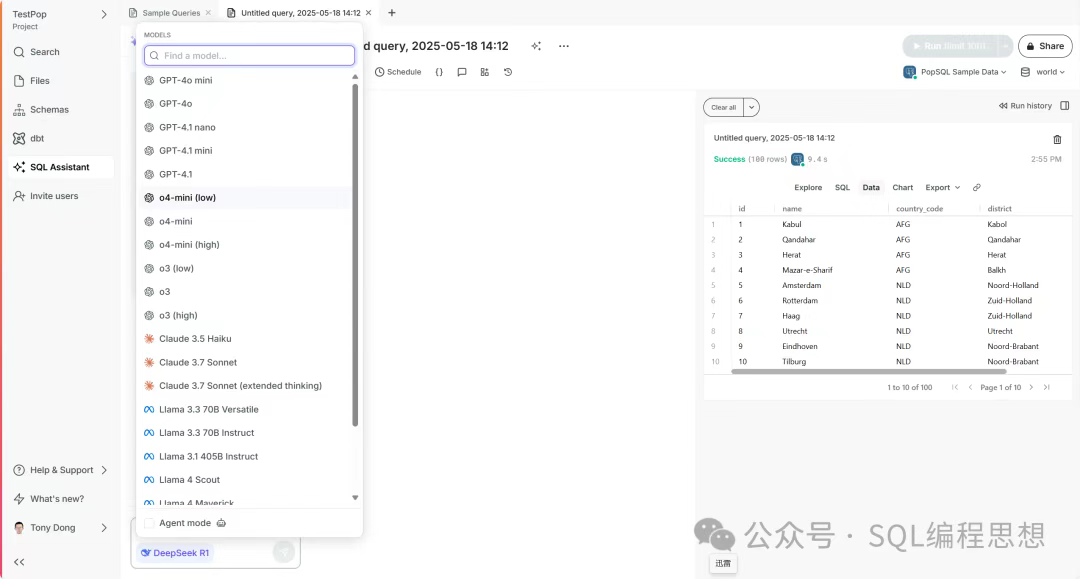Switch to the Explore tab
This screenshot has height=579, width=1080.
[x=808, y=188]
